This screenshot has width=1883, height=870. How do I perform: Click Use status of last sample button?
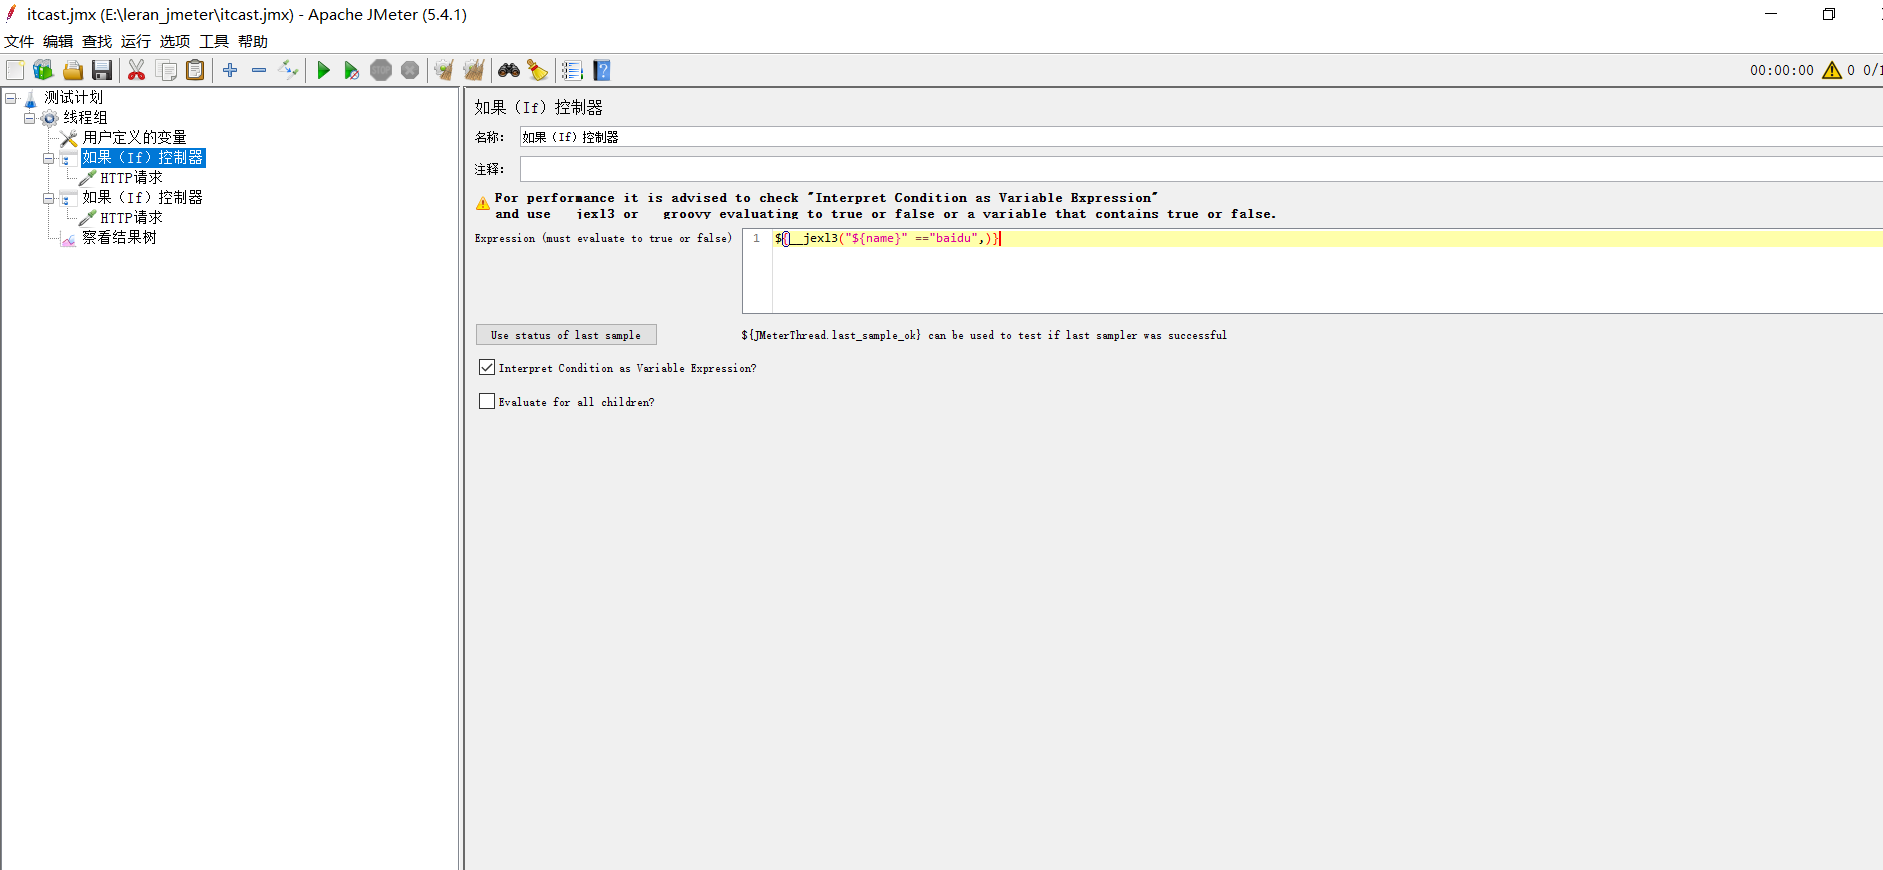[566, 335]
